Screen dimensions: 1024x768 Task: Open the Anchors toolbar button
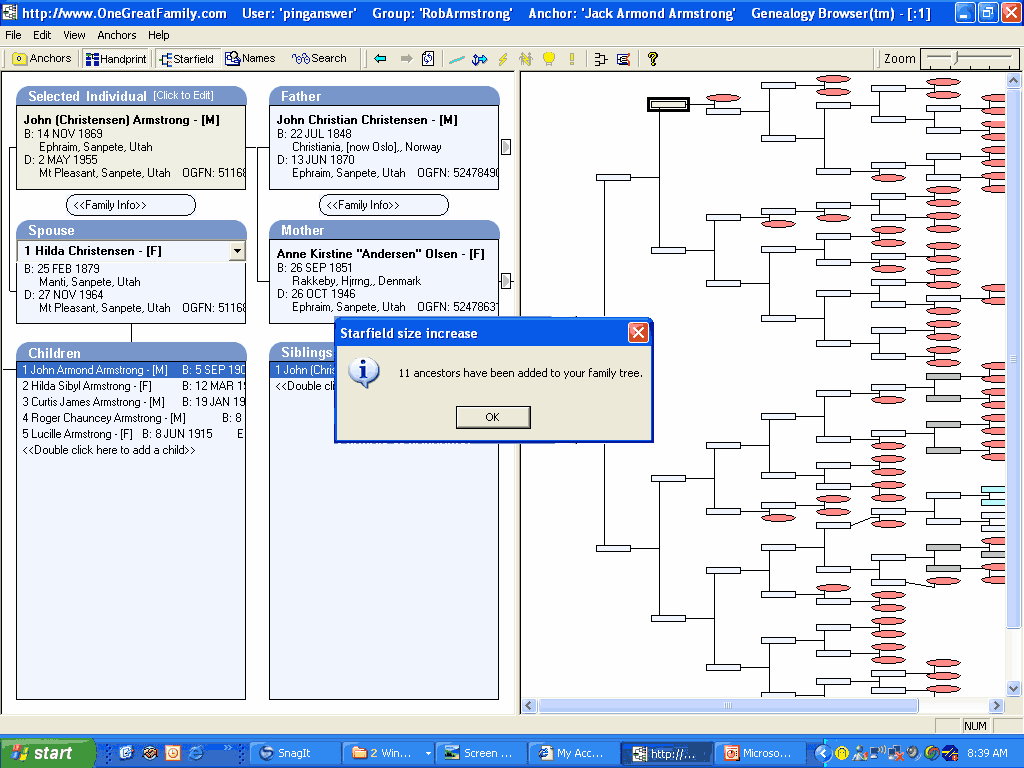[42, 59]
